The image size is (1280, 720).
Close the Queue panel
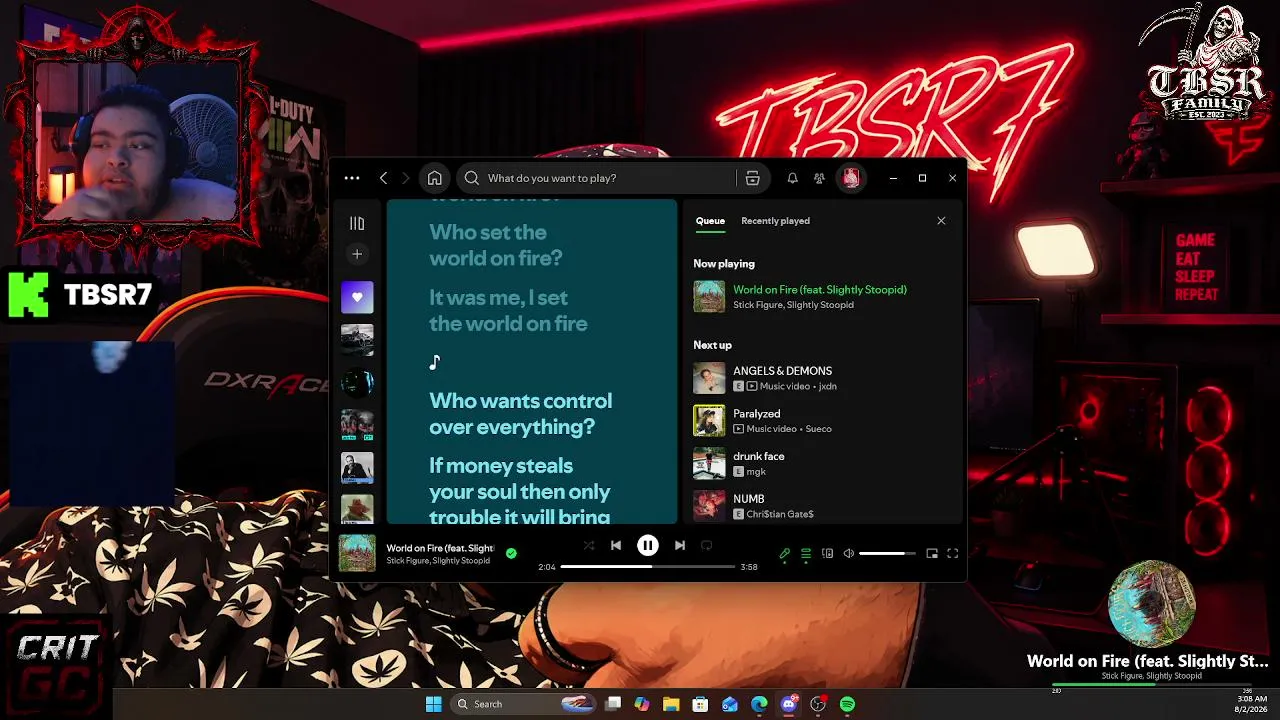point(941,221)
